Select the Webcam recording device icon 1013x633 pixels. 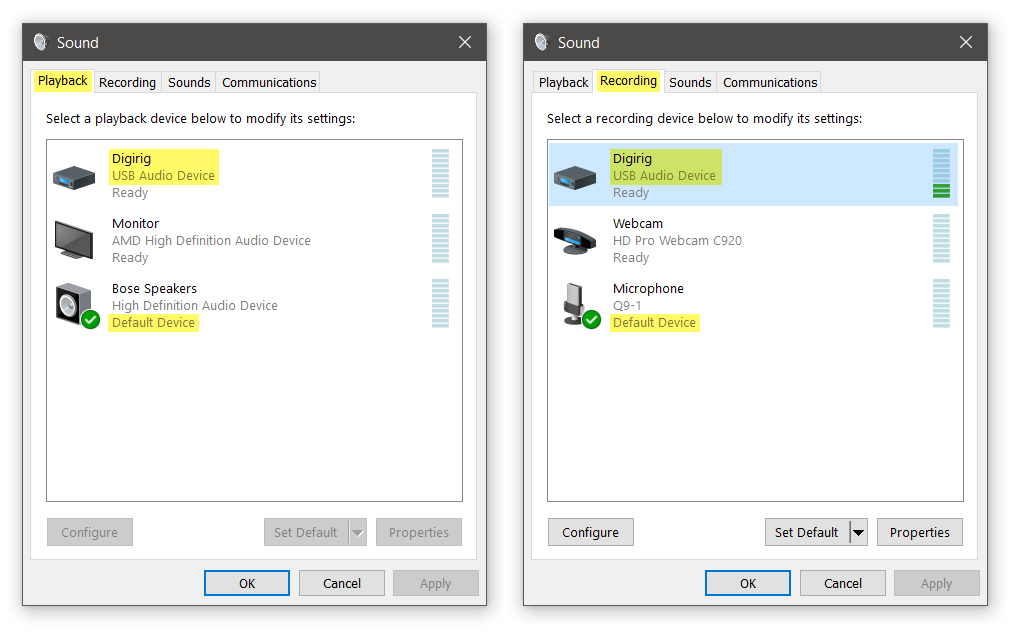(x=576, y=240)
